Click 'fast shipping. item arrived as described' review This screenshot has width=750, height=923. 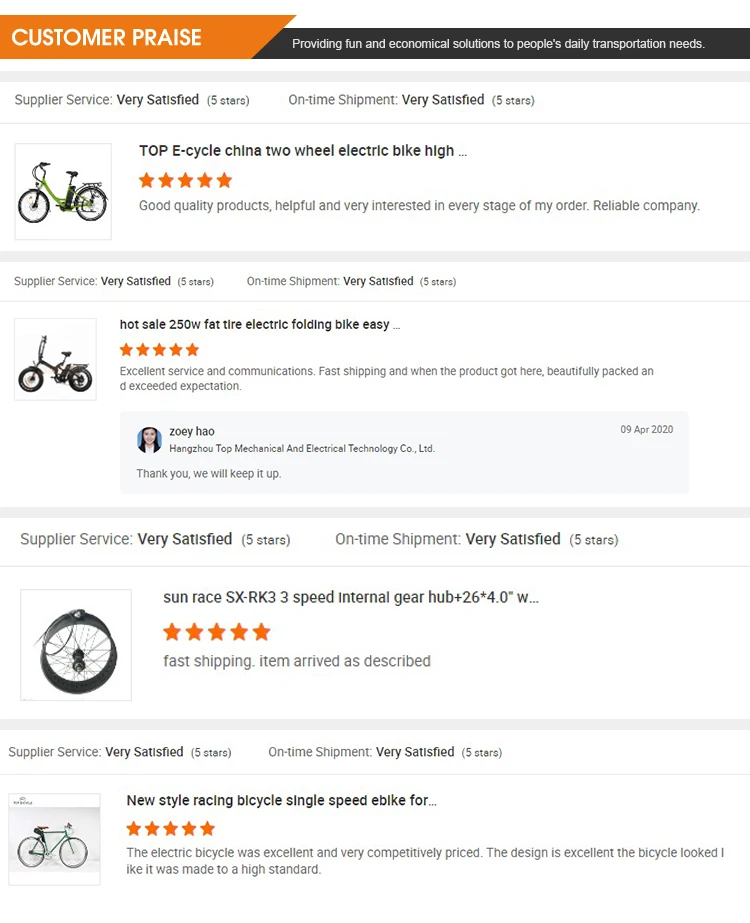[x=297, y=661]
